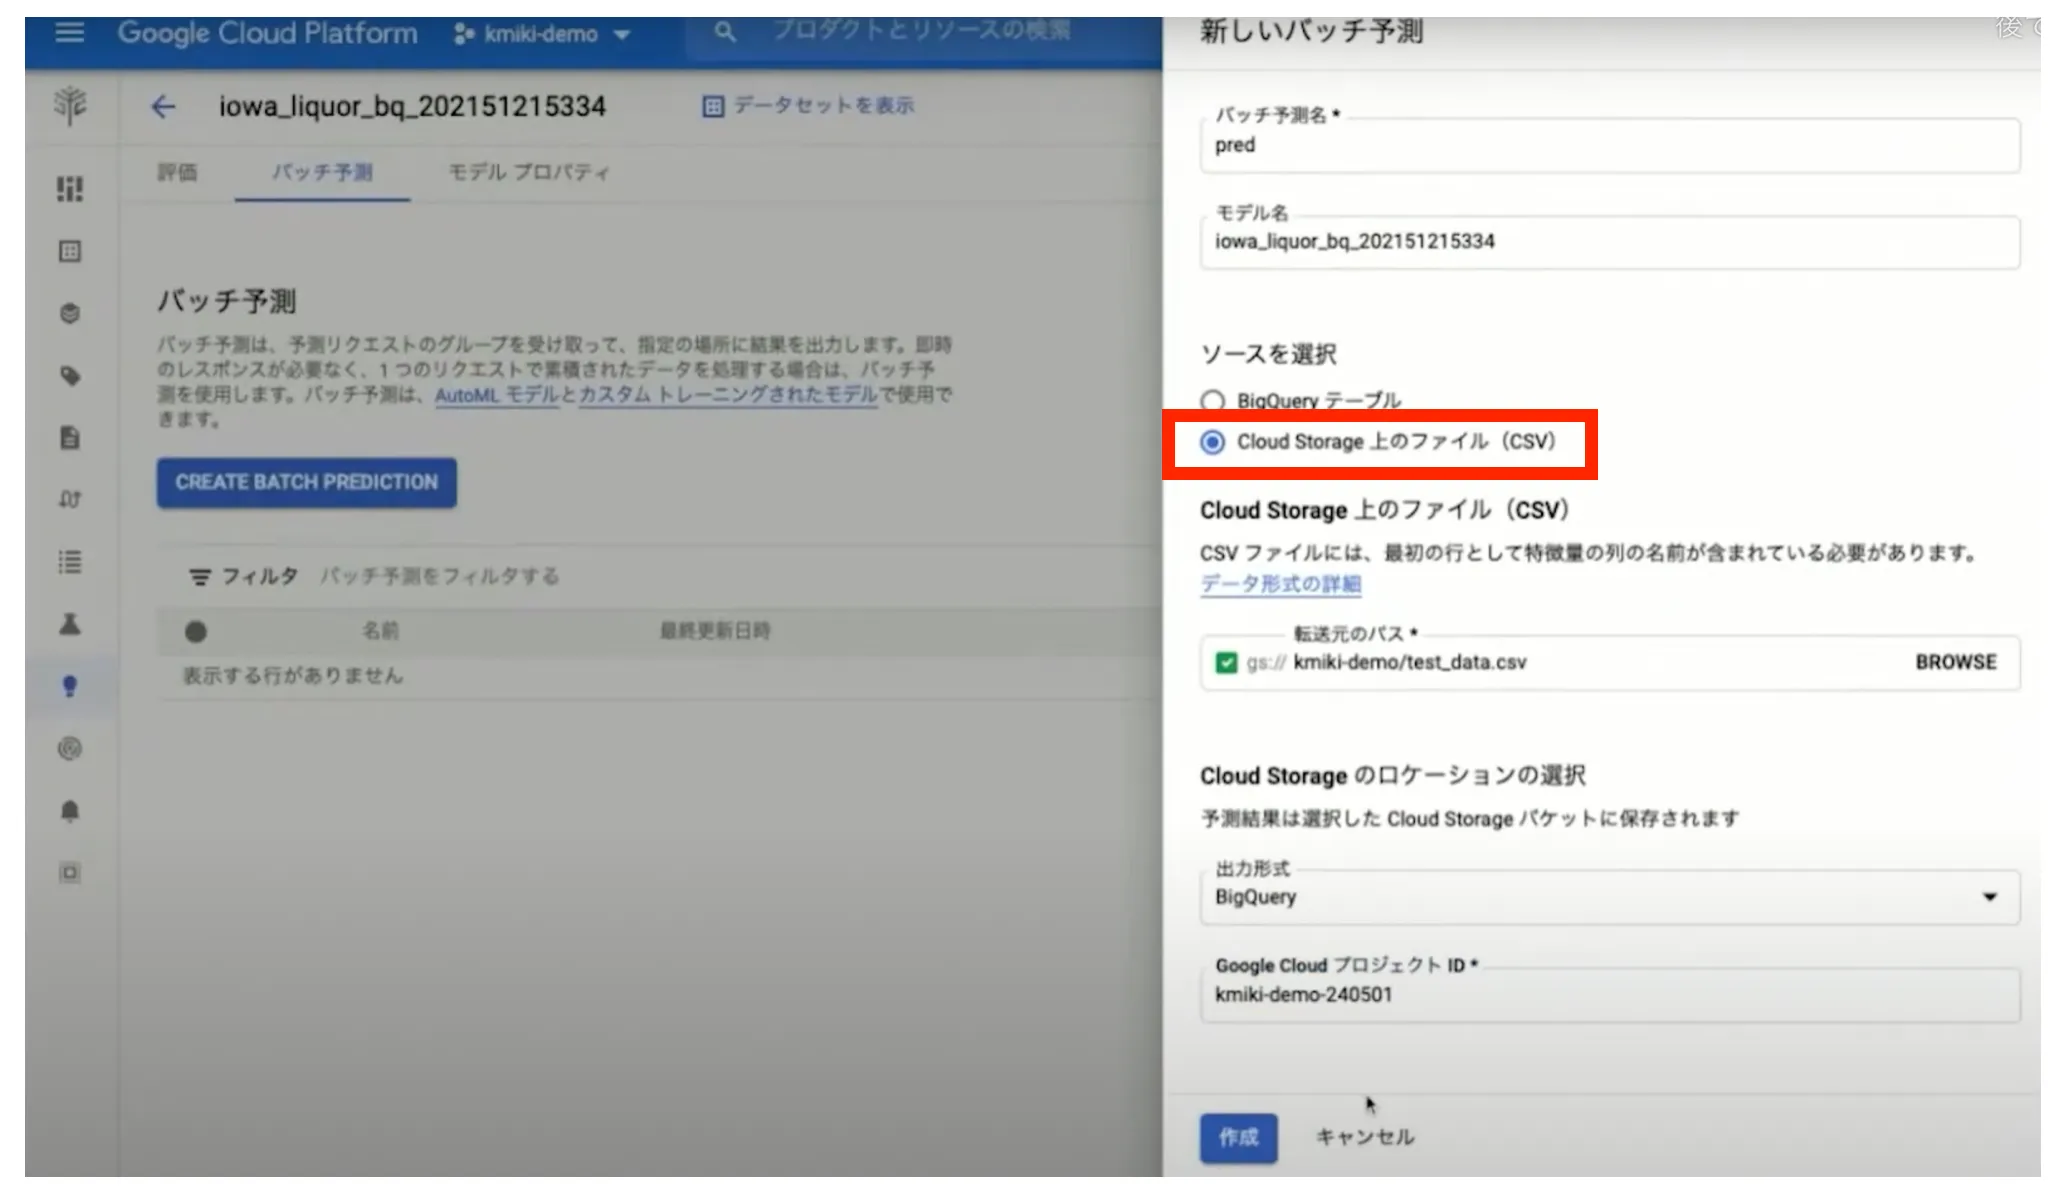Click the バッチ予測名 input field
This screenshot has height=1194, width=2058.
(x=1609, y=146)
